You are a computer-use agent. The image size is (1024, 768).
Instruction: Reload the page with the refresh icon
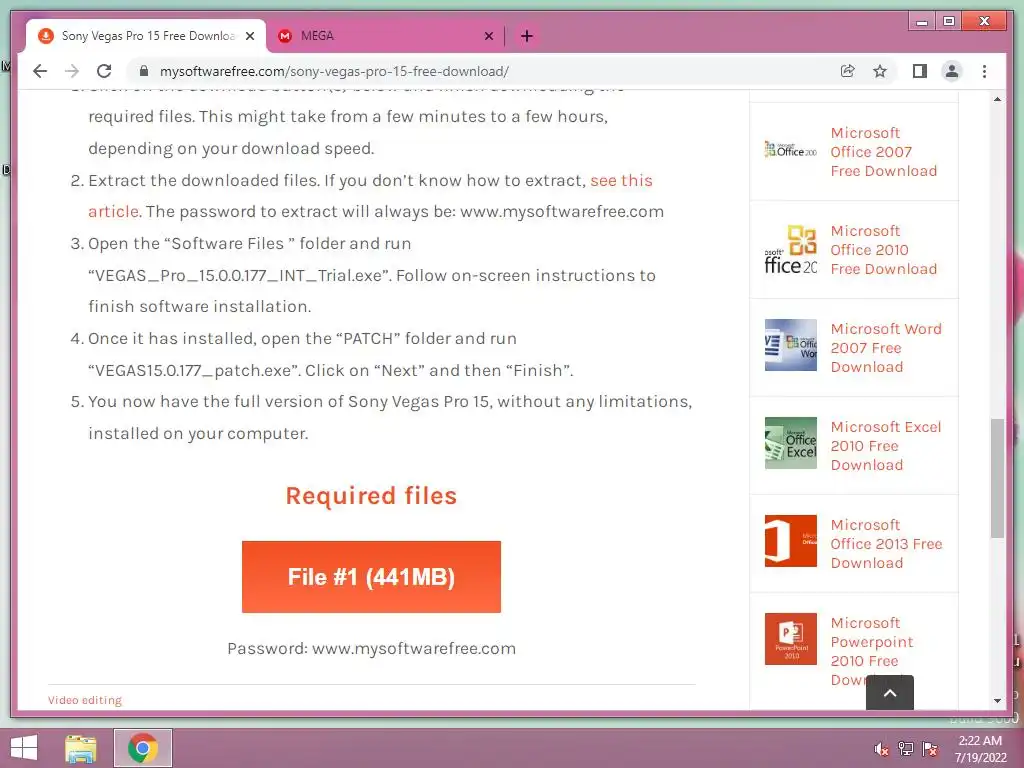tap(104, 71)
